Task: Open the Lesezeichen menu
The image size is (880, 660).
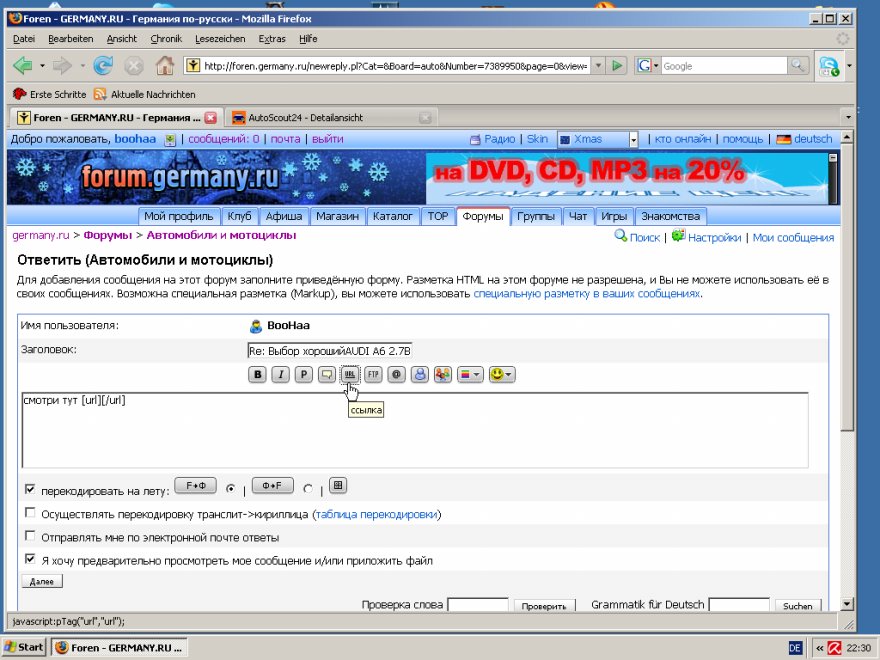Action: tap(220, 39)
